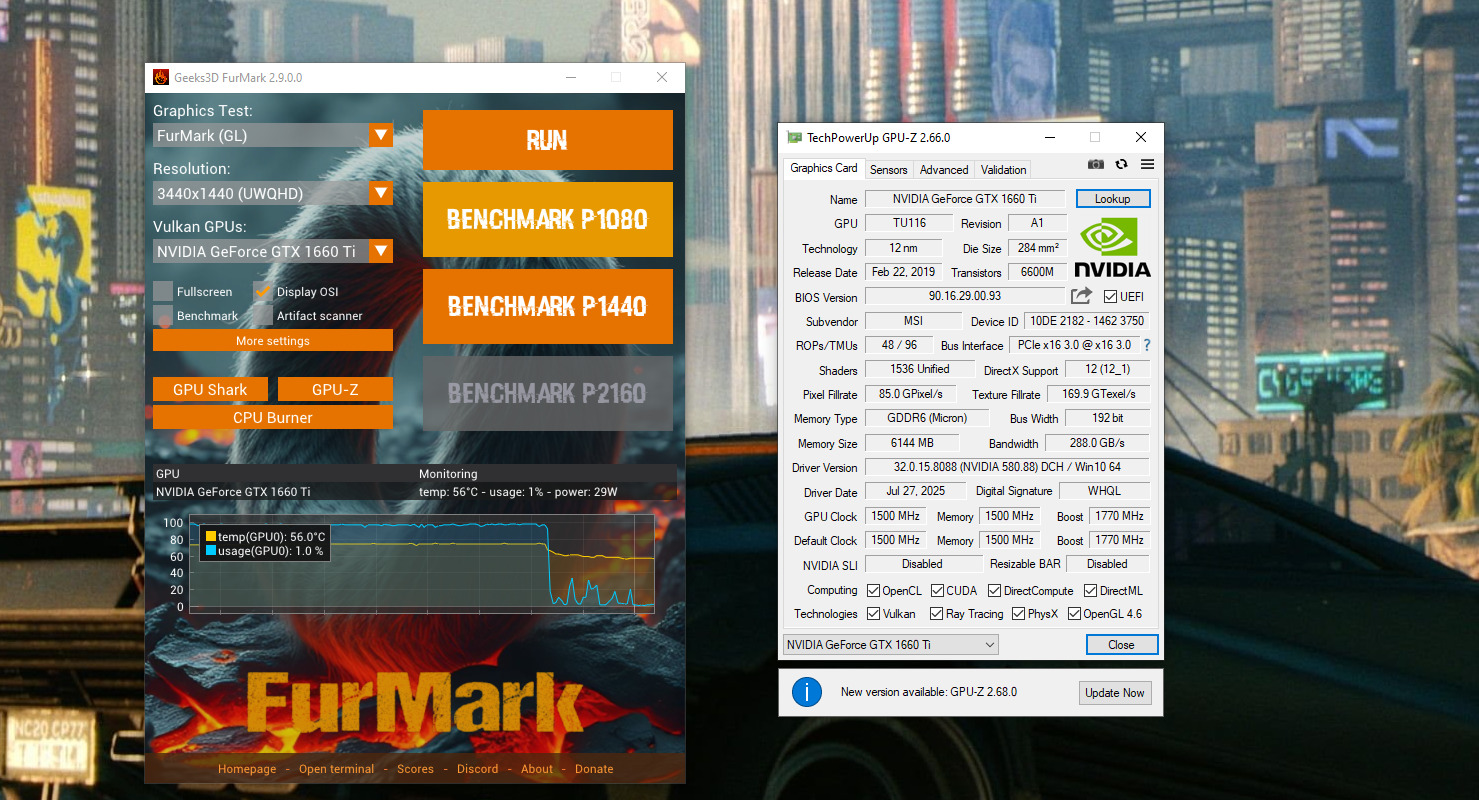The width and height of the screenshot is (1479, 800).
Task: Toggle the DirectCompute checkbox
Action: pyautogui.click(x=994, y=591)
